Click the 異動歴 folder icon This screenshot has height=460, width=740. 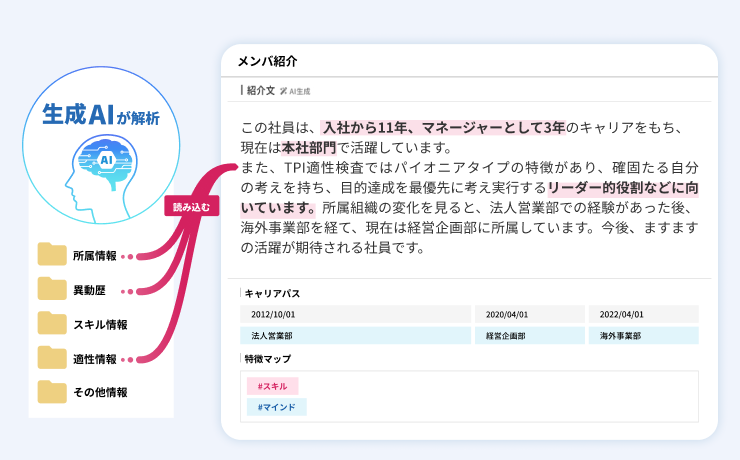(52, 288)
